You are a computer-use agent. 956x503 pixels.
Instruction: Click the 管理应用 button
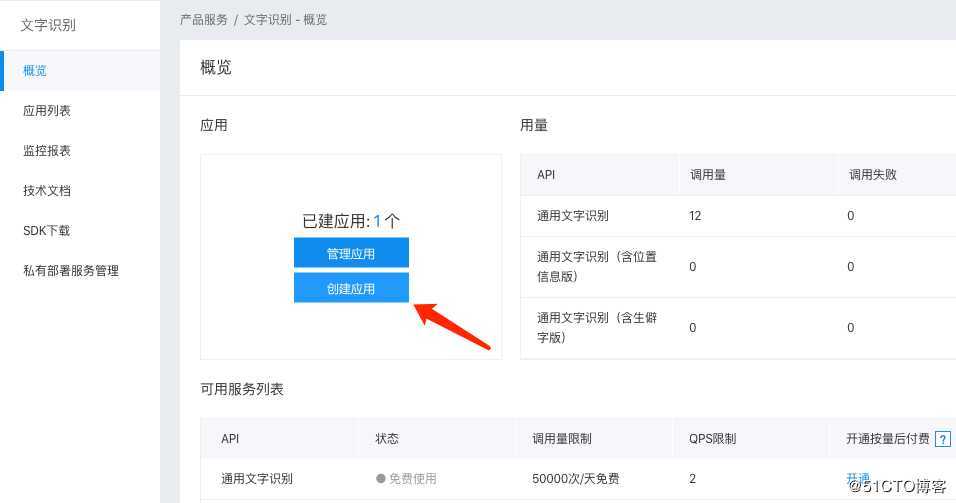coord(351,253)
